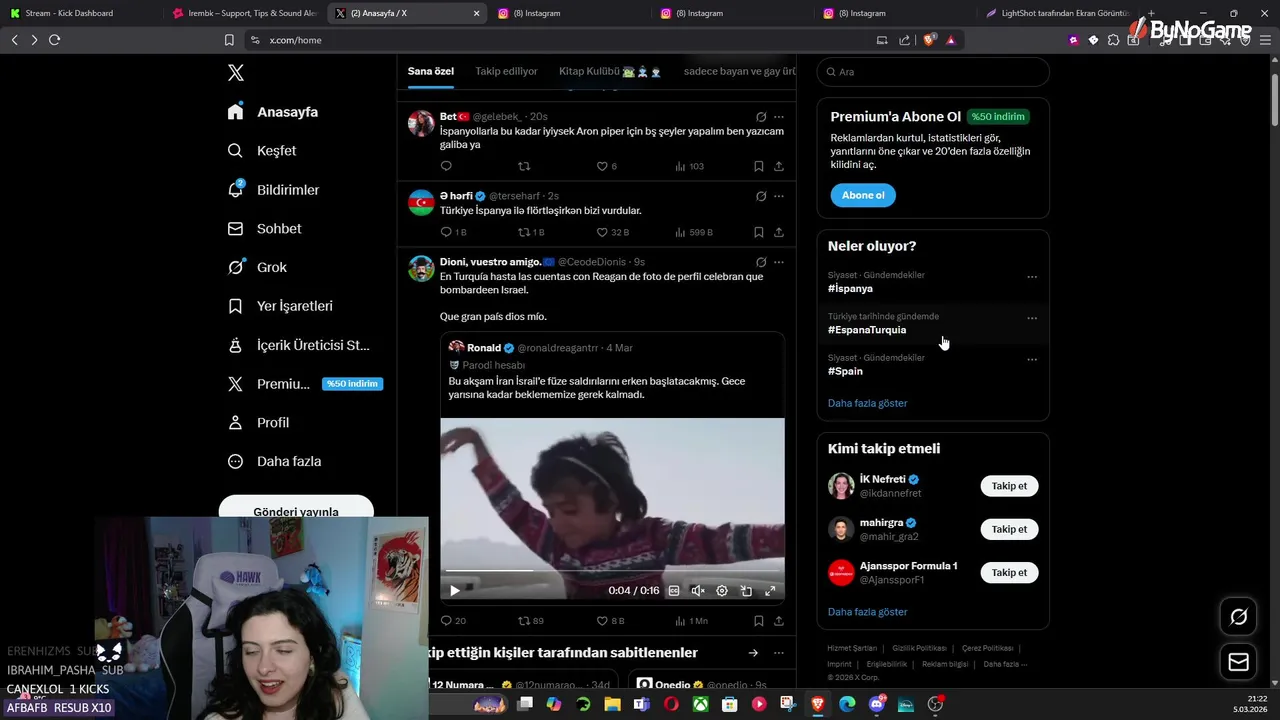This screenshot has height=720, width=1280.
Task: Follow Ajansspor Formula 1 account
Action: 1009,572
